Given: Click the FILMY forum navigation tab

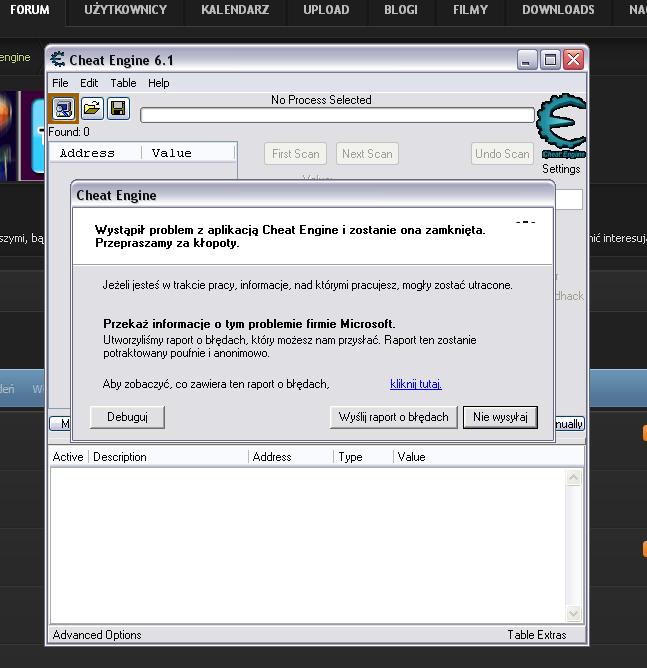Looking at the screenshot, I should coord(470,10).
